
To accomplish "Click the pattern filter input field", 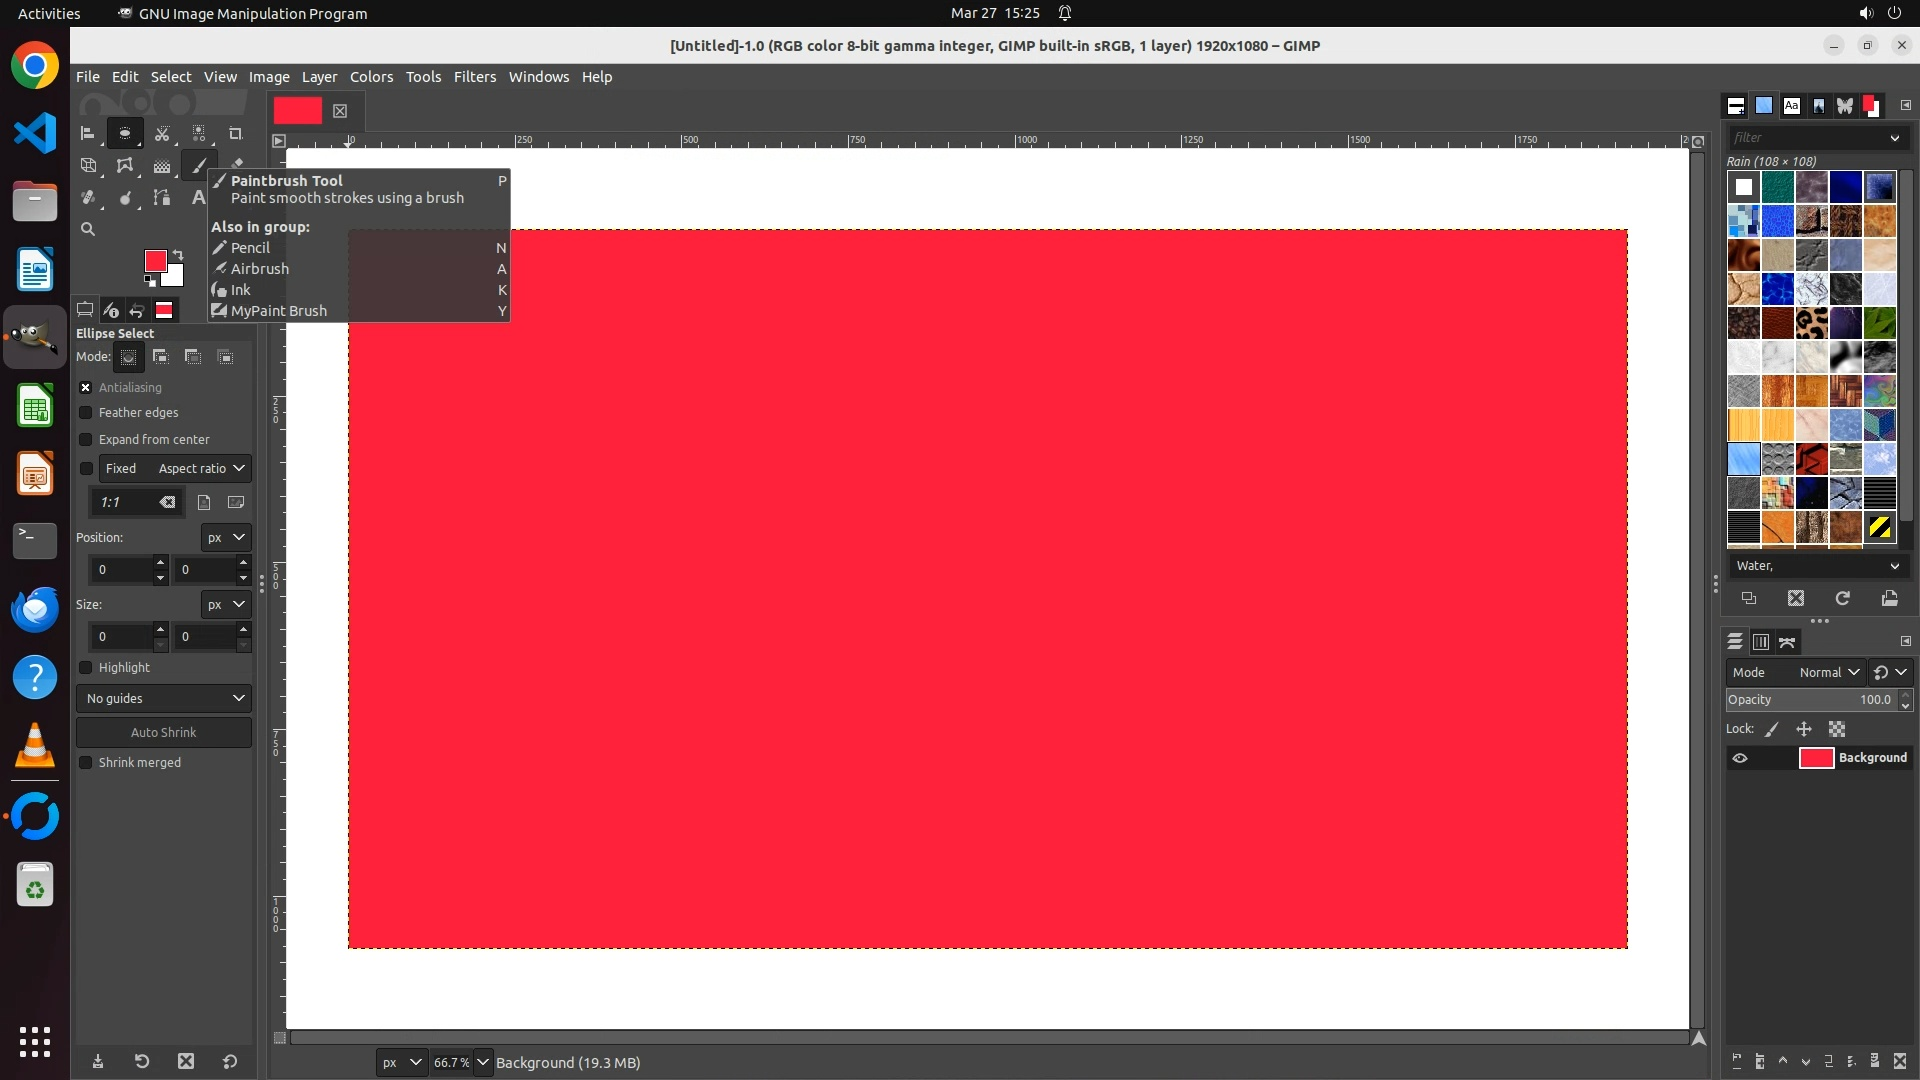I will pyautogui.click(x=1805, y=138).
